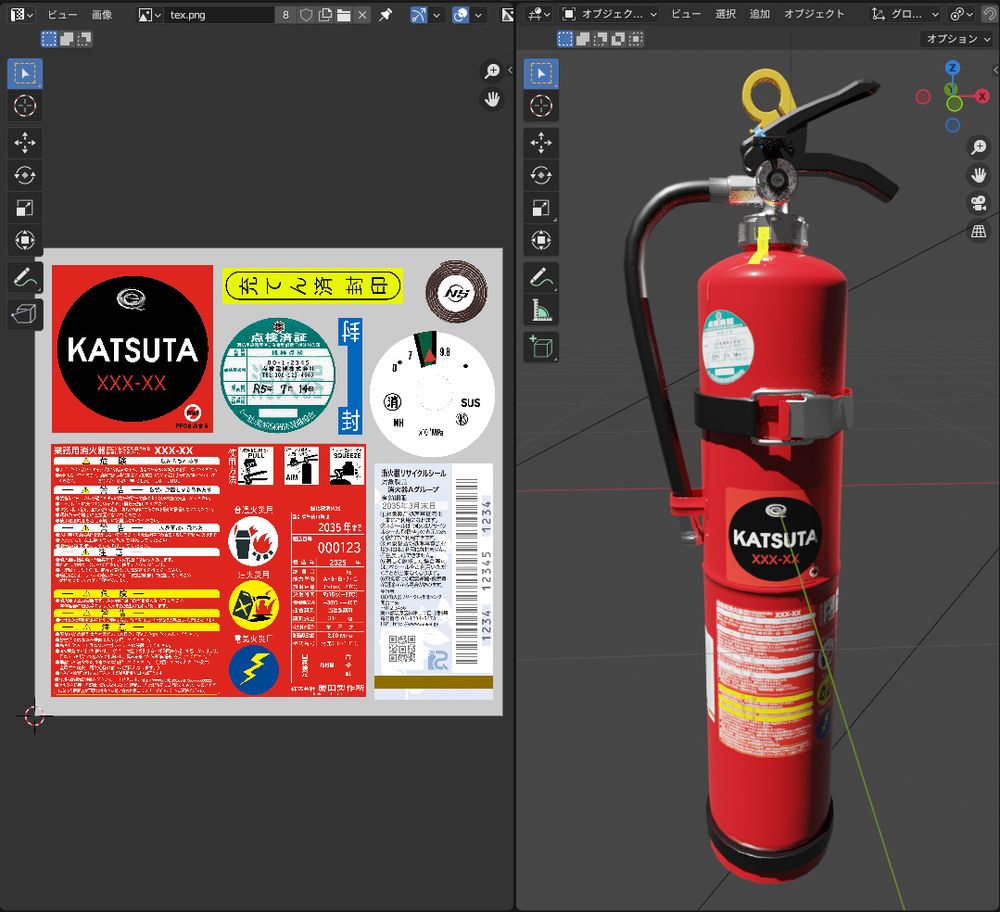Activate Transform tool in 3D viewport

click(x=541, y=240)
